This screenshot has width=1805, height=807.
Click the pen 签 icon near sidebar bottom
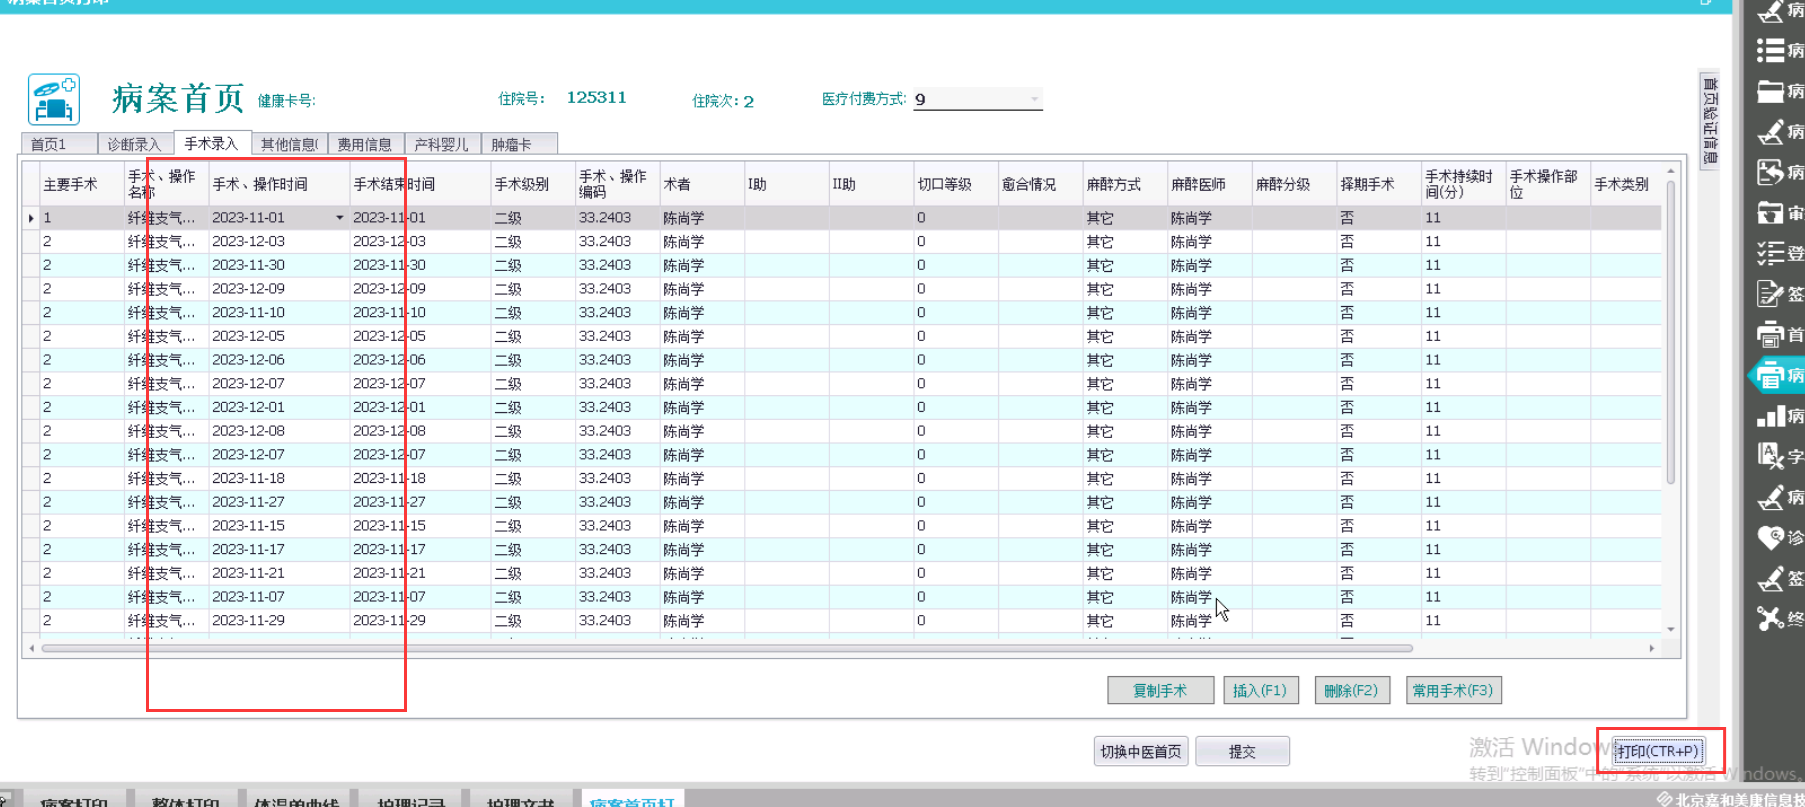click(x=1771, y=578)
